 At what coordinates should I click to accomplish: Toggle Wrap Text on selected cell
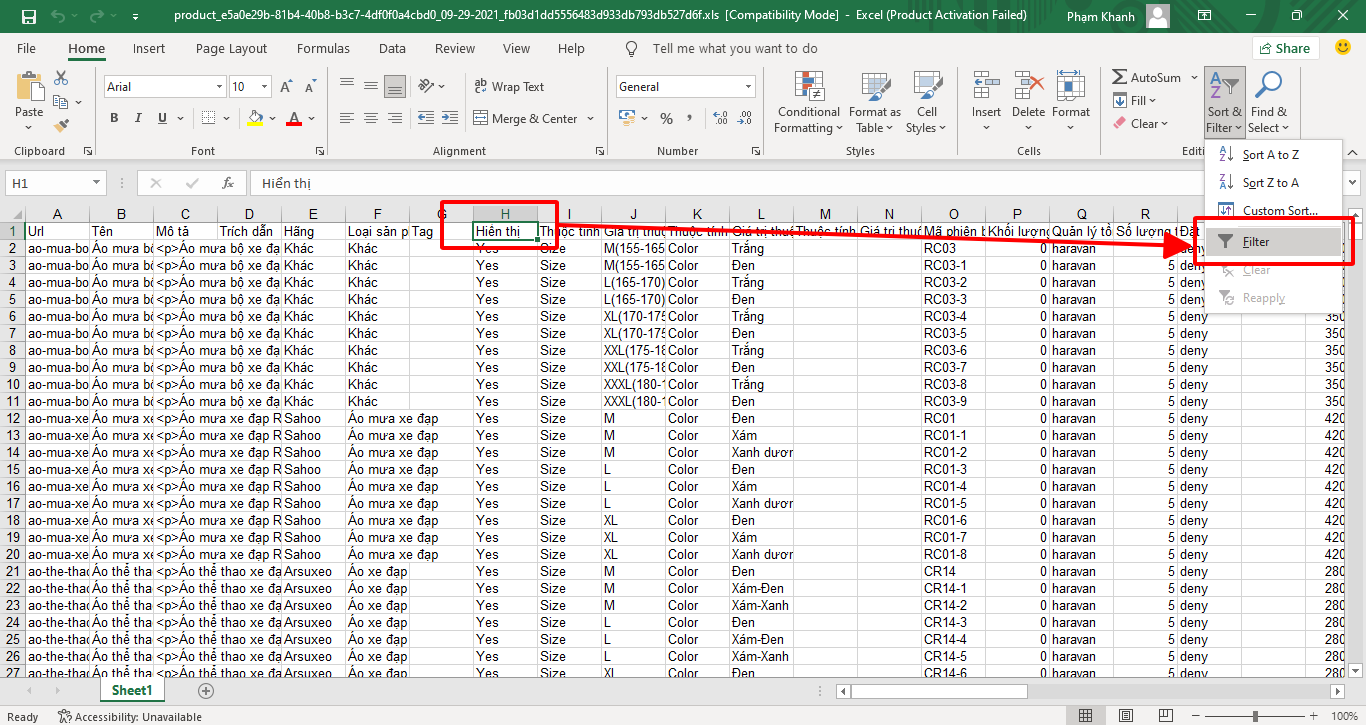509,87
